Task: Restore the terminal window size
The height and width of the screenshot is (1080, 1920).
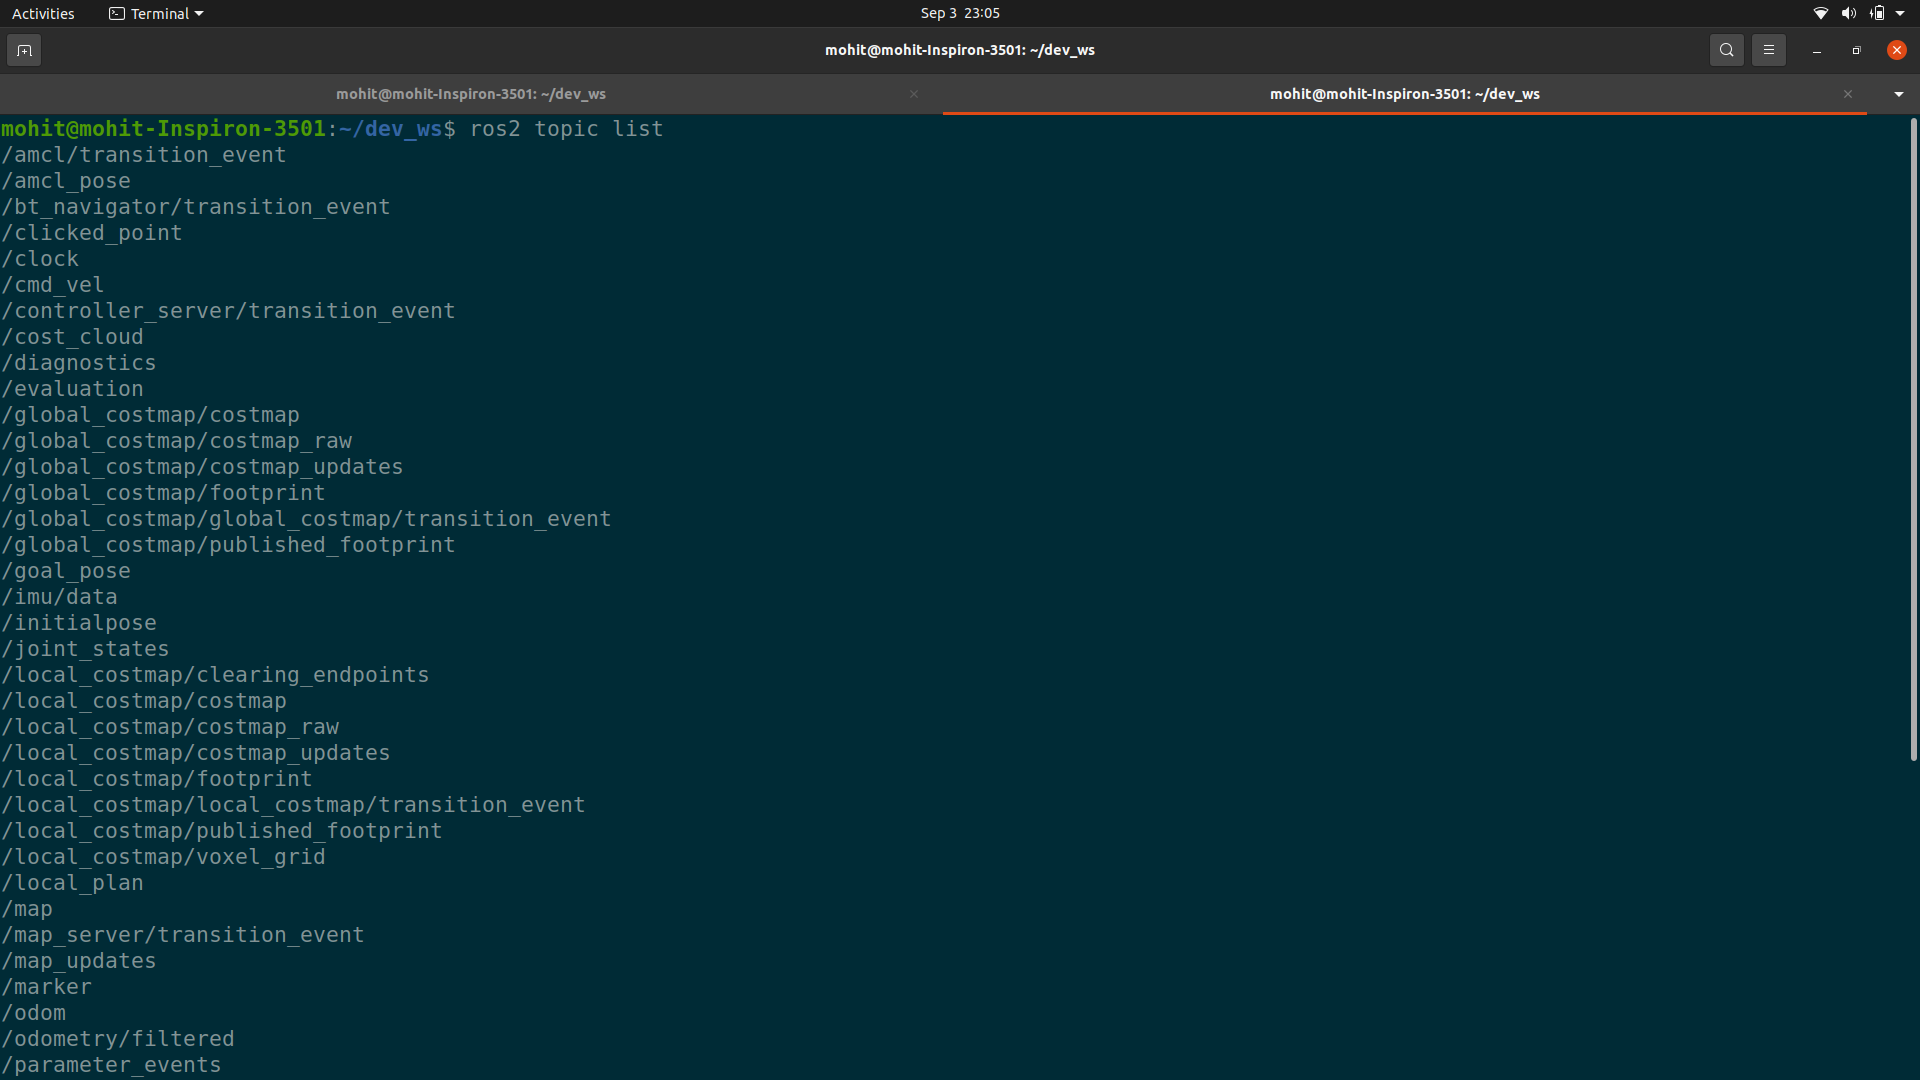Action: [1856, 50]
